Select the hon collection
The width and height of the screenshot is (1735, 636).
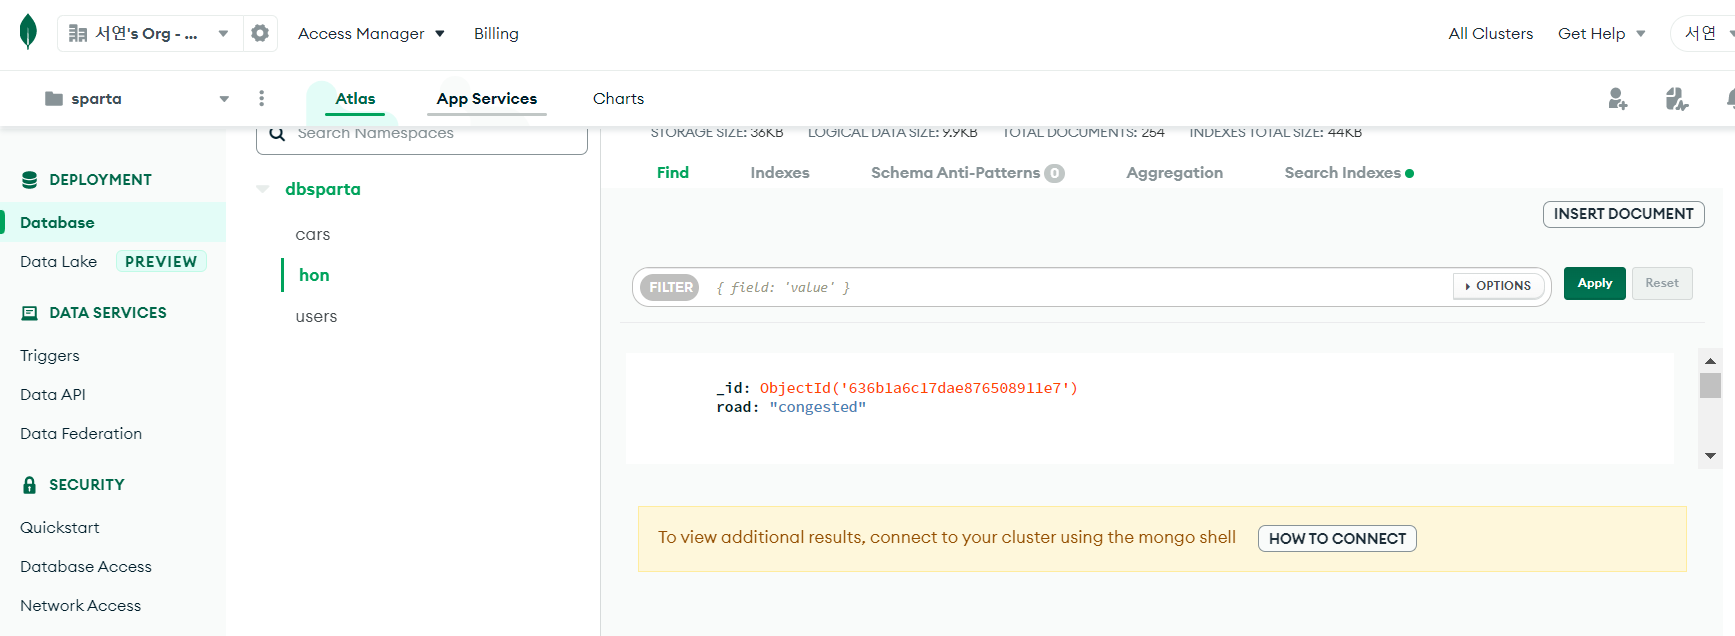[314, 275]
